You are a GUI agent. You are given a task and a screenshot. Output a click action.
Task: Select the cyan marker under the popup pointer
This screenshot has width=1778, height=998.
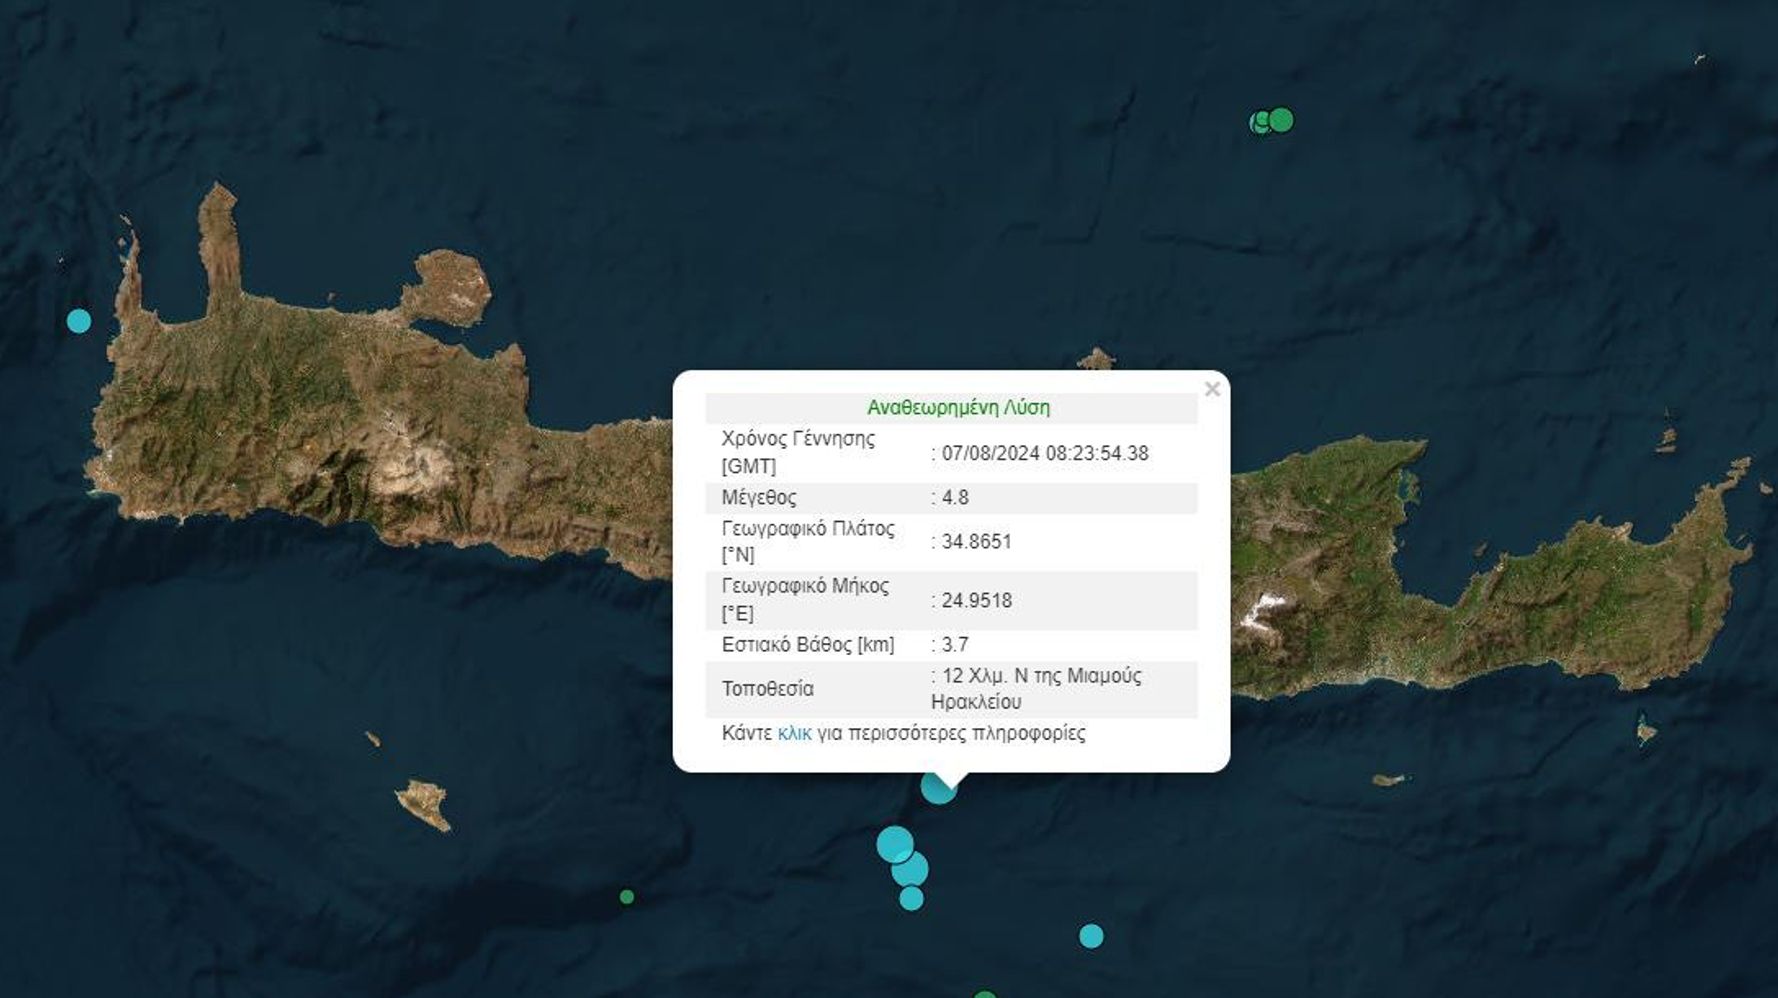coord(938,787)
